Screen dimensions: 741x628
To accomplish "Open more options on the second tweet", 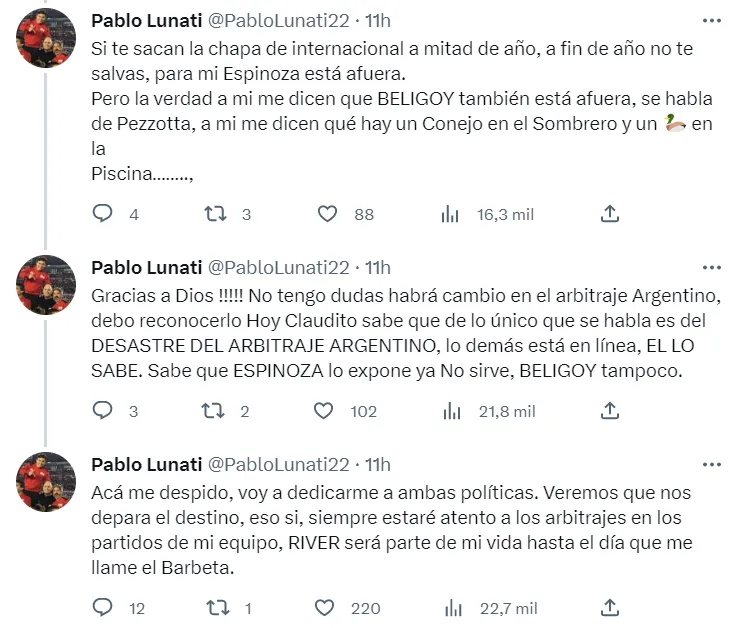I will (711, 267).
